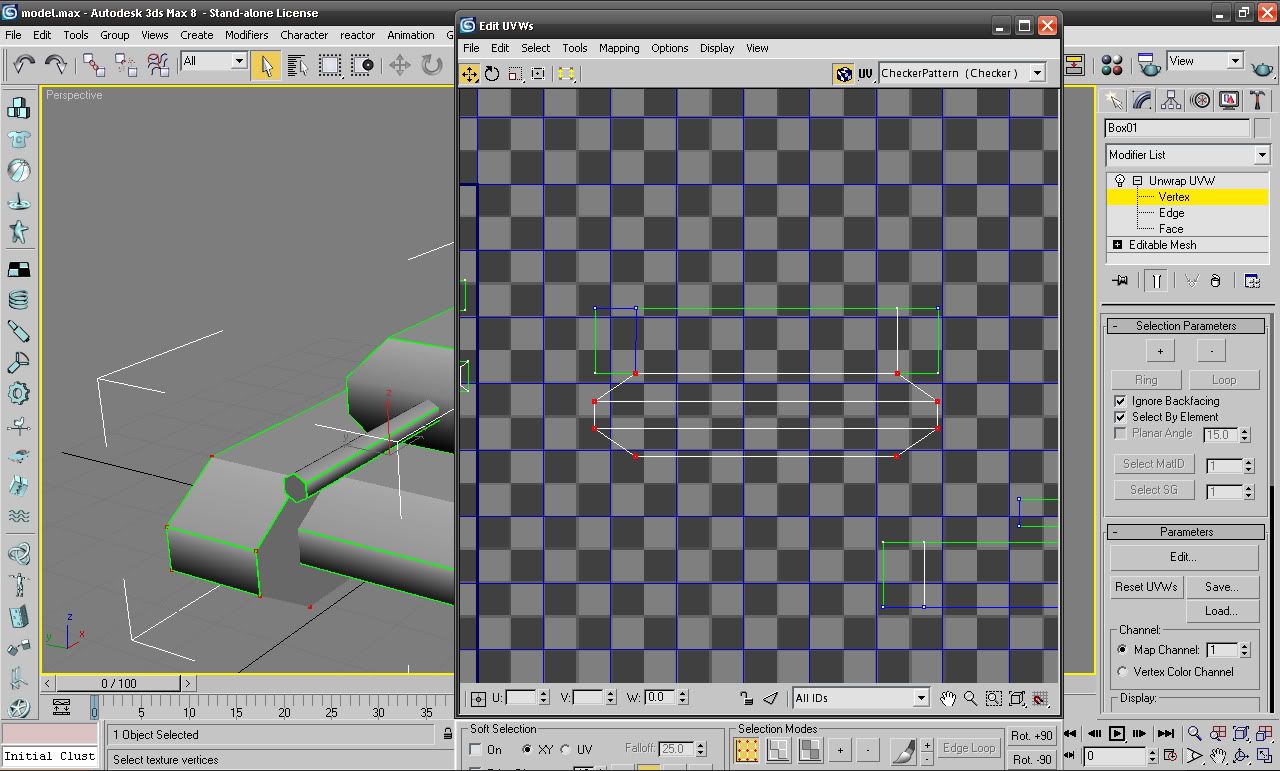Select the UV soft selection radio

coord(566,749)
